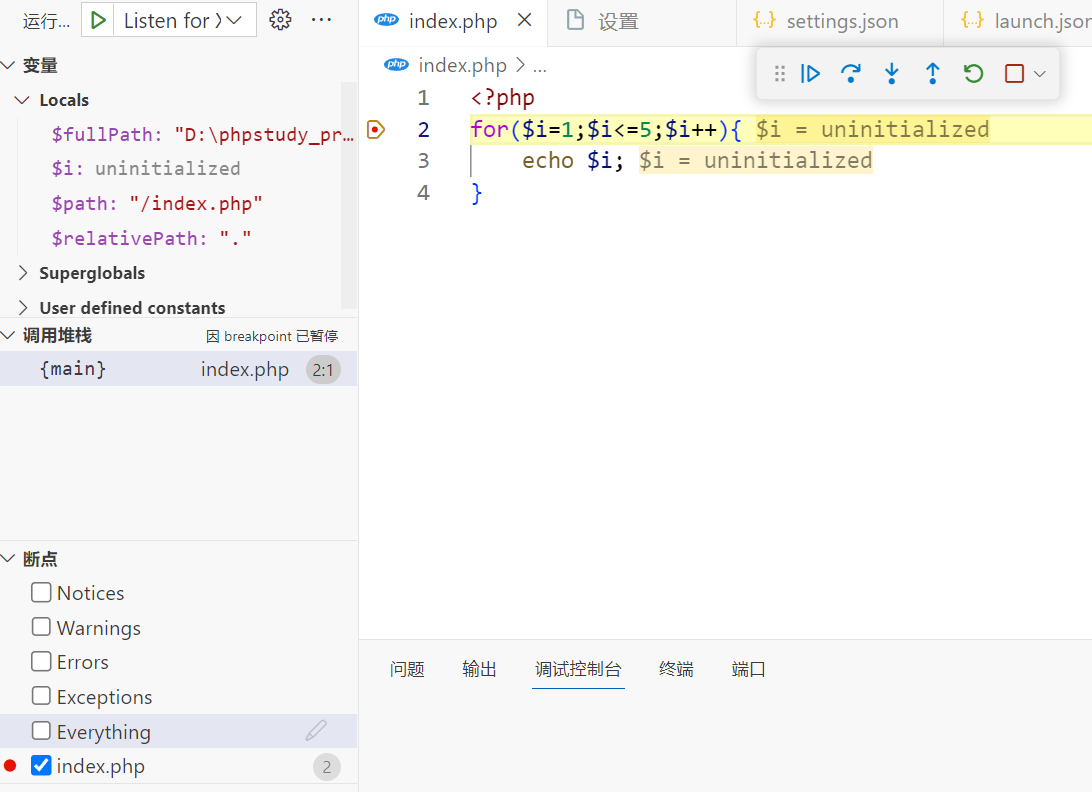Click line number 3 in gutter
Screen dimensions: 1092x792
tap(423, 161)
